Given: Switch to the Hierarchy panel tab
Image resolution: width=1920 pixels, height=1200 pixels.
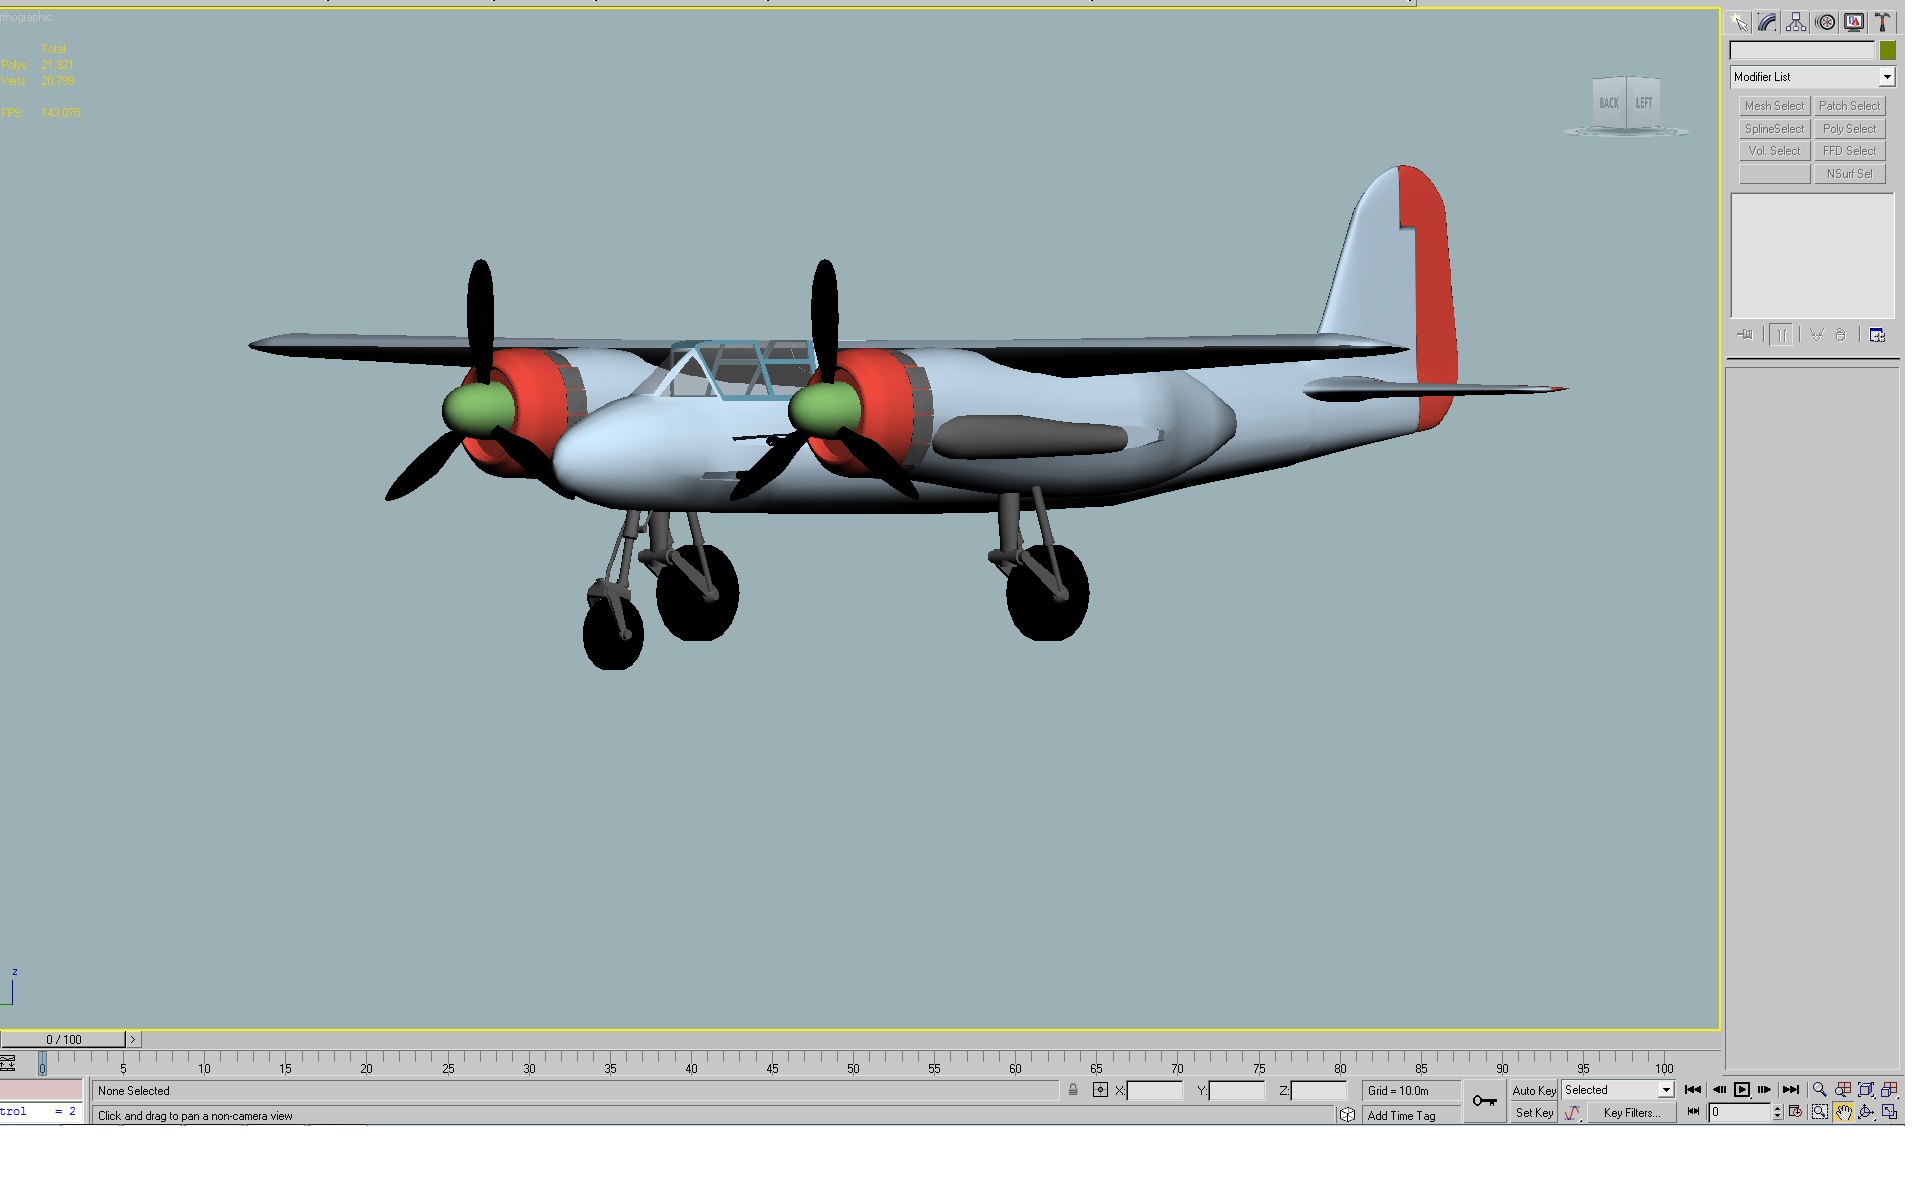Looking at the screenshot, I should [1796, 22].
